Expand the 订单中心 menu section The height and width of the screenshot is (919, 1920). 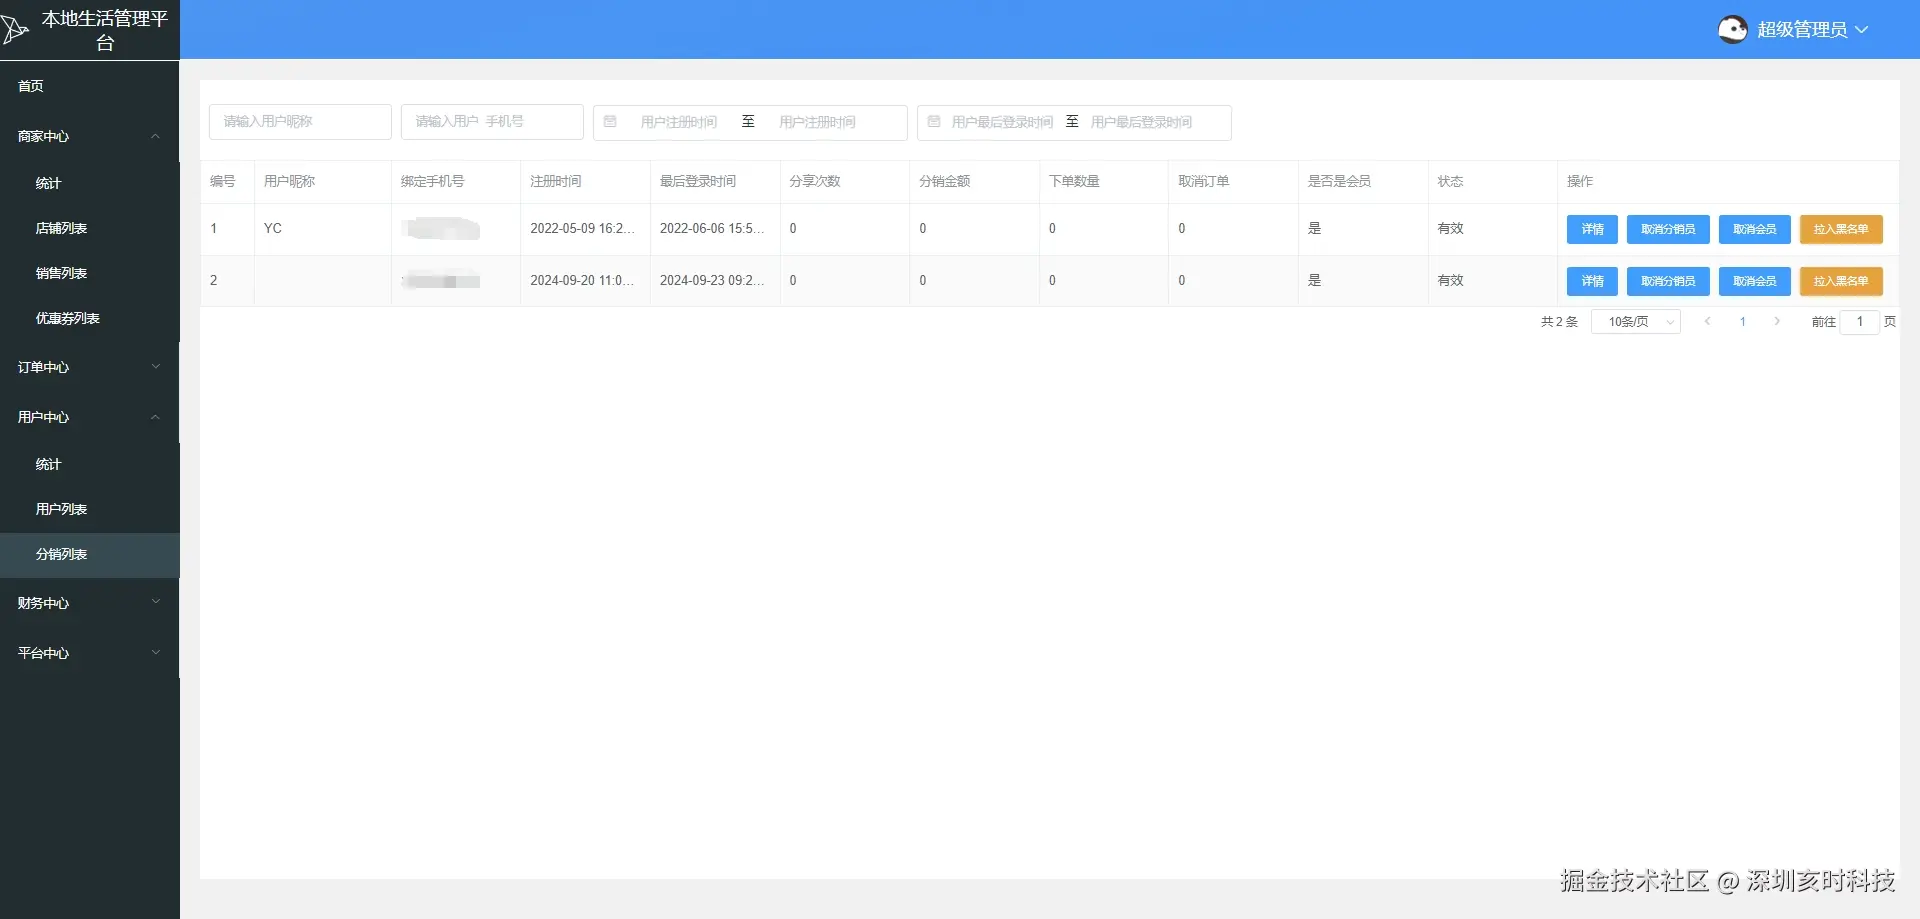(89, 367)
